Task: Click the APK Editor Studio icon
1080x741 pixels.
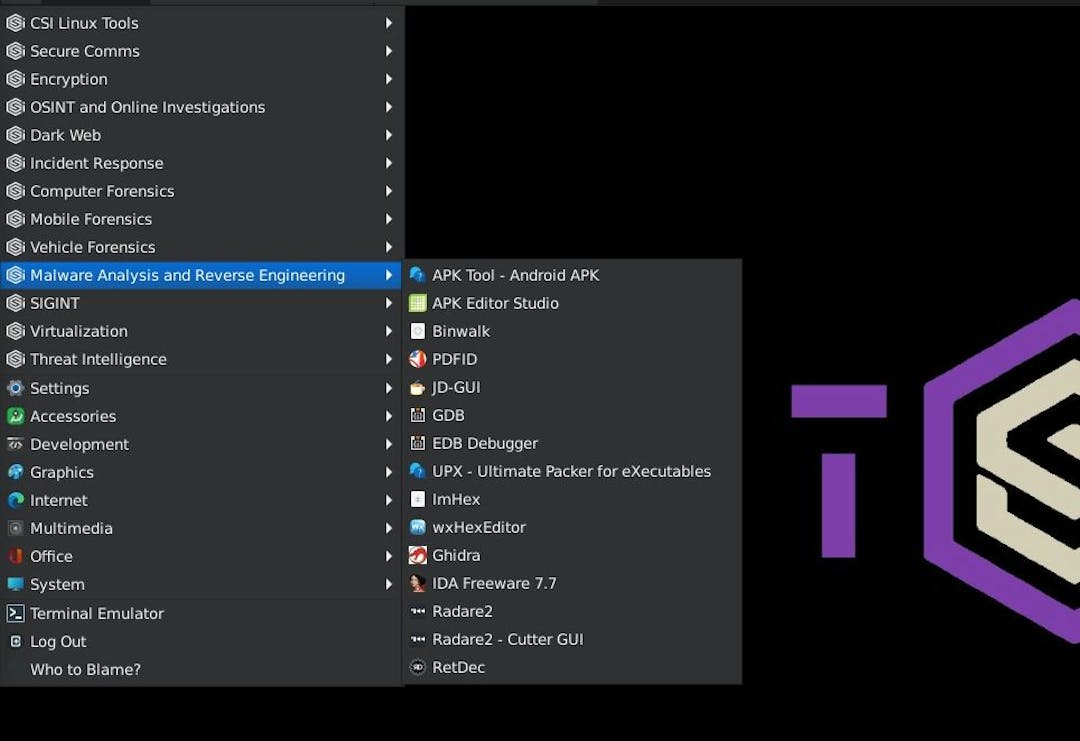Action: [417, 304]
